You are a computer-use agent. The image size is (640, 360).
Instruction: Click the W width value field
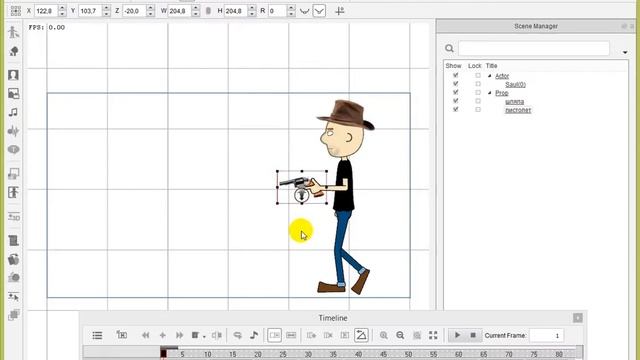point(180,11)
